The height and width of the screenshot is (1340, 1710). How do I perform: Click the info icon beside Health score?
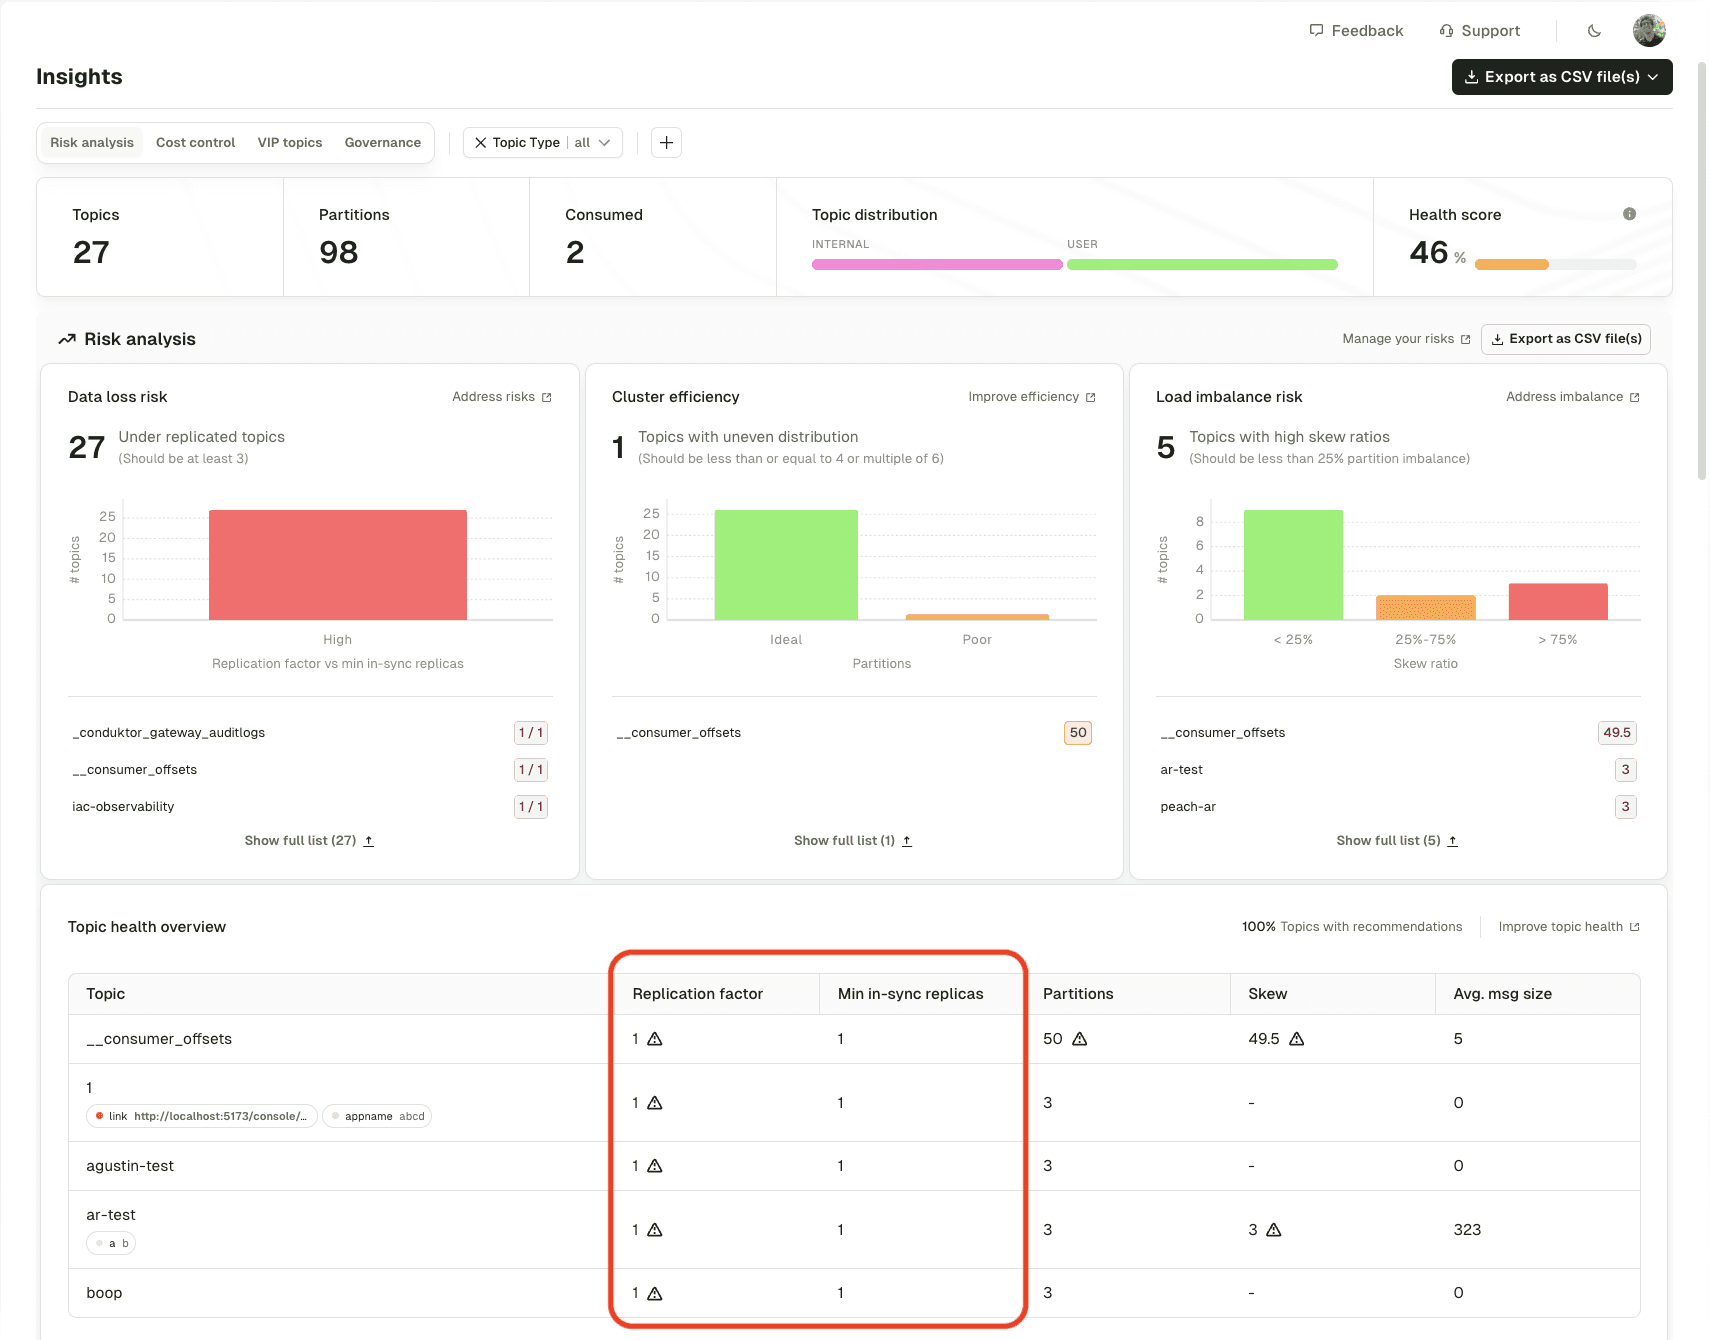click(x=1629, y=213)
